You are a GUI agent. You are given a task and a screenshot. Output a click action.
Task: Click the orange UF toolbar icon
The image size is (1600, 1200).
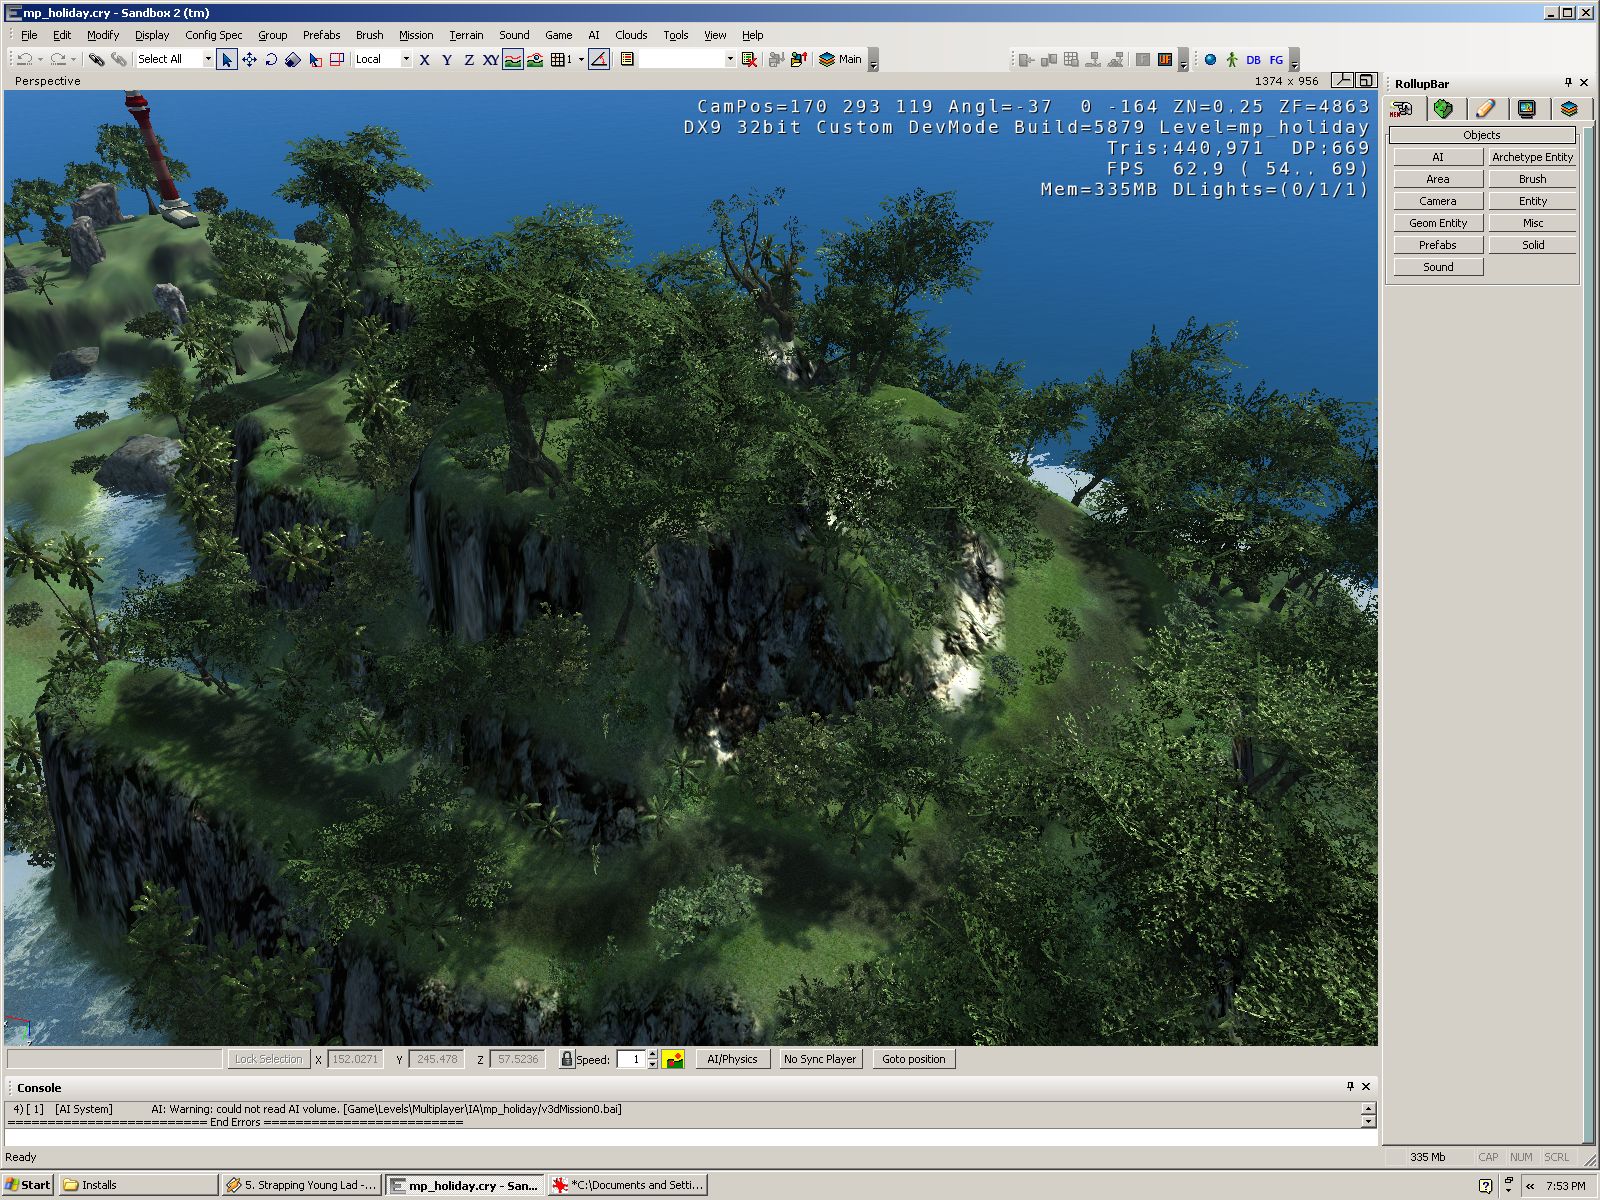coord(1165,59)
